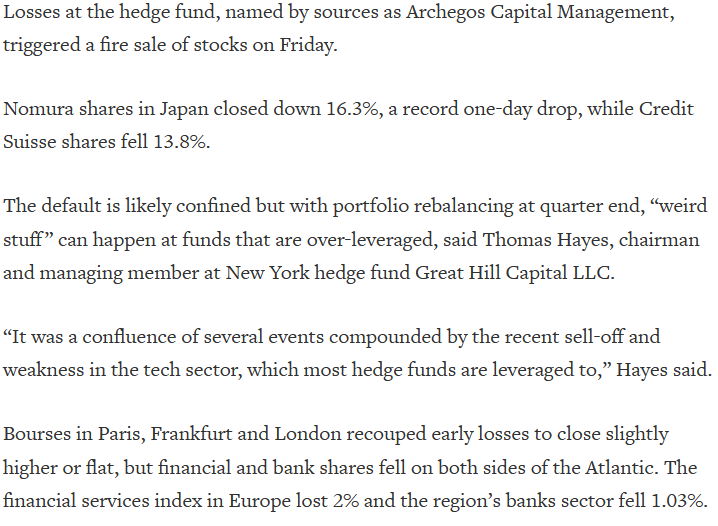This screenshot has height=526, width=718.
Task: Click the '16.3%' figure
Action: [x=352, y=109]
